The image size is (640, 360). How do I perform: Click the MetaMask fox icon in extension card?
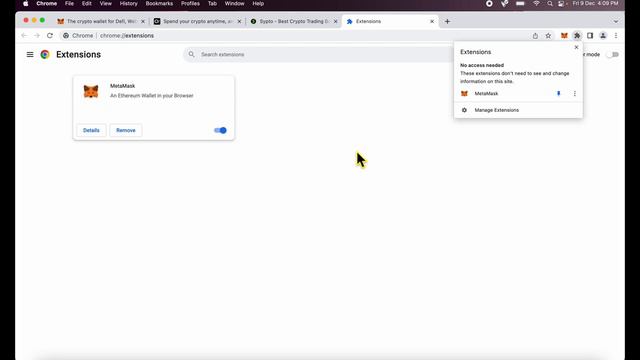click(91, 91)
